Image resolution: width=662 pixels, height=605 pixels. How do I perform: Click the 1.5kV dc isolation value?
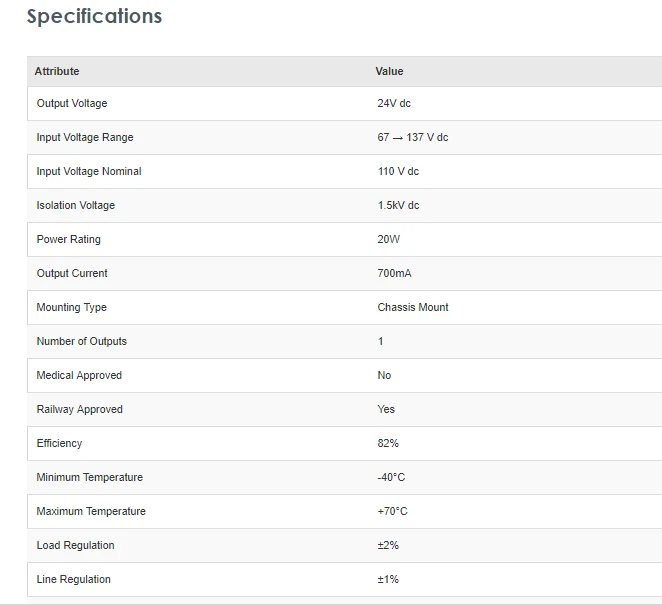click(x=398, y=205)
